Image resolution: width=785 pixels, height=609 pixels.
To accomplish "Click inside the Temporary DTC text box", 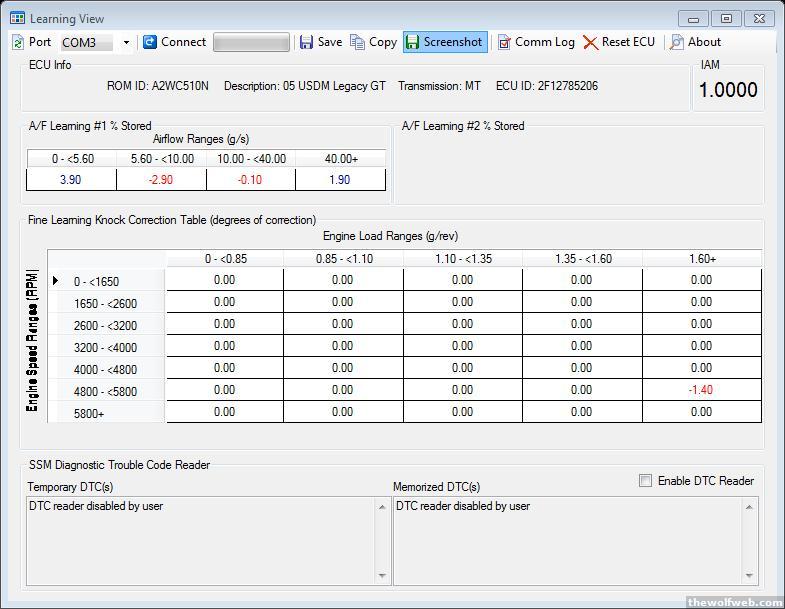I will [x=200, y=540].
